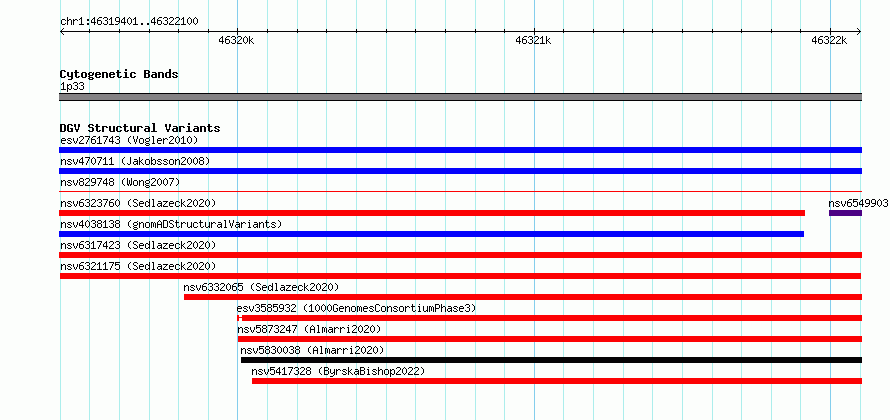Open the nsv5417328 (ByrskaBishop2022) label
Image resolution: width=890 pixels, height=420 pixels.
[x=338, y=371]
